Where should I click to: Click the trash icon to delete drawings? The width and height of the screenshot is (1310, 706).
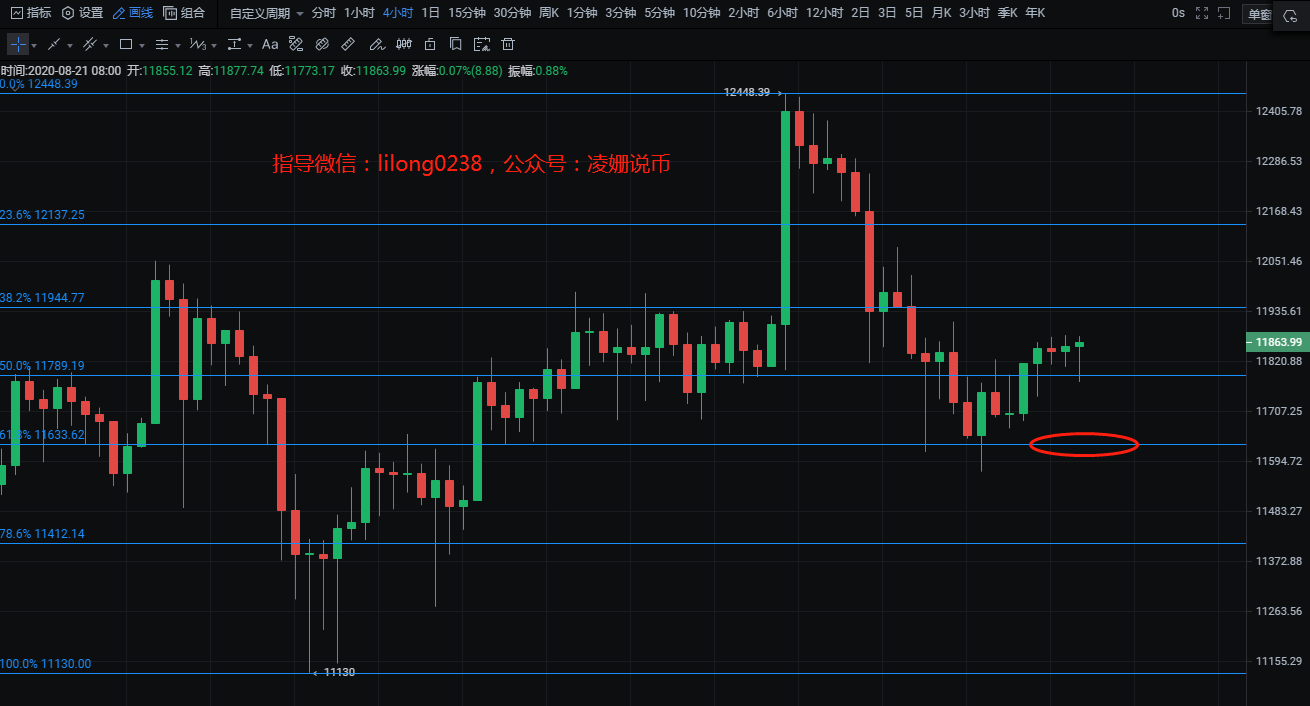point(508,45)
